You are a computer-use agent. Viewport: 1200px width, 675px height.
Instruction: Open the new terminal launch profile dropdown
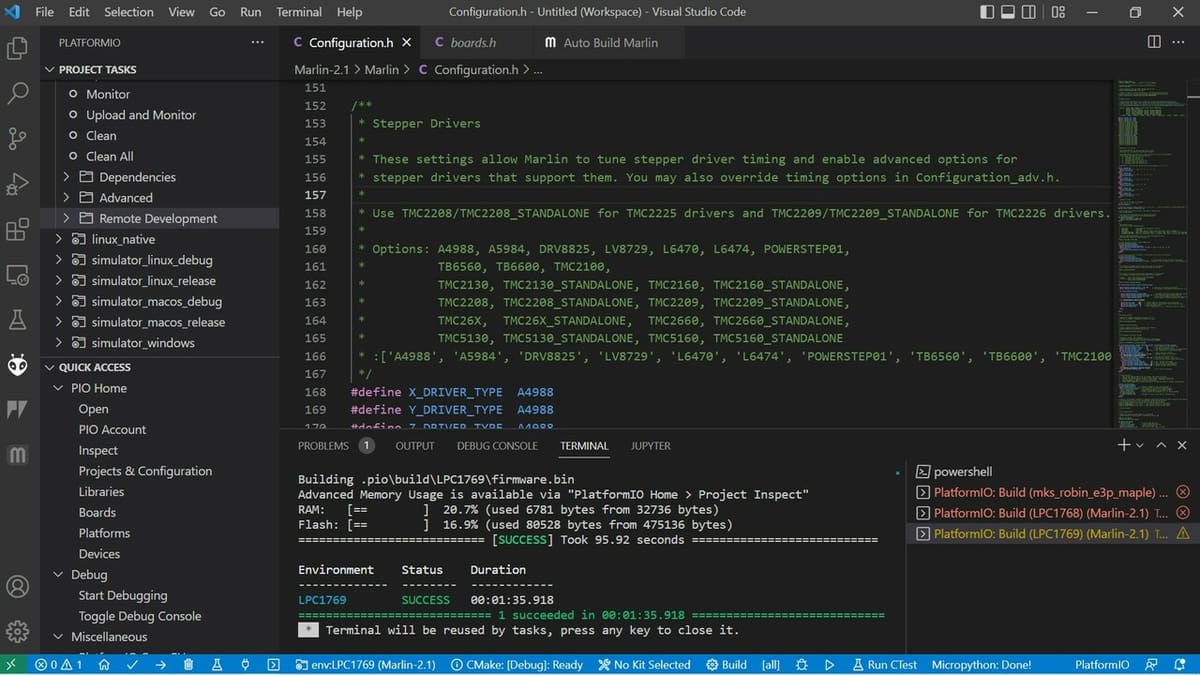1140,445
